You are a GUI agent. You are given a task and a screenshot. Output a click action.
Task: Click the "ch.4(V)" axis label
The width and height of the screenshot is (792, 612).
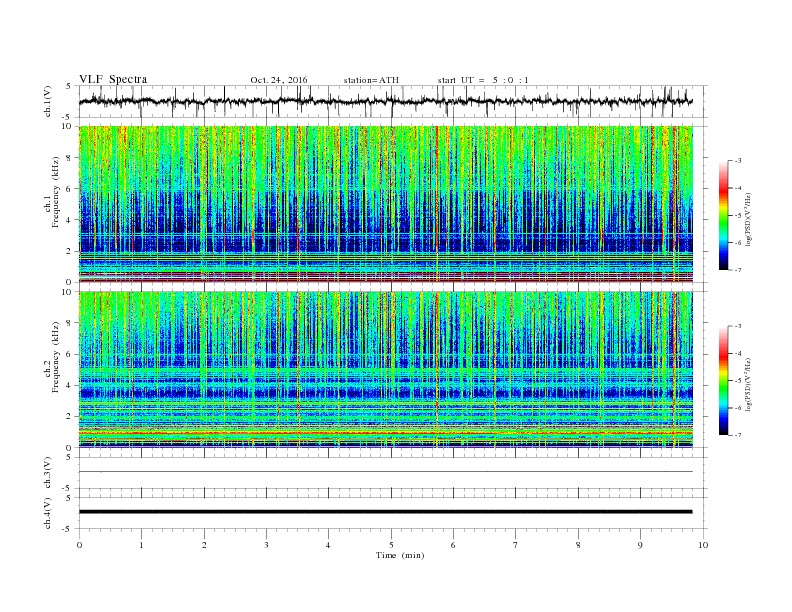tap(48, 513)
